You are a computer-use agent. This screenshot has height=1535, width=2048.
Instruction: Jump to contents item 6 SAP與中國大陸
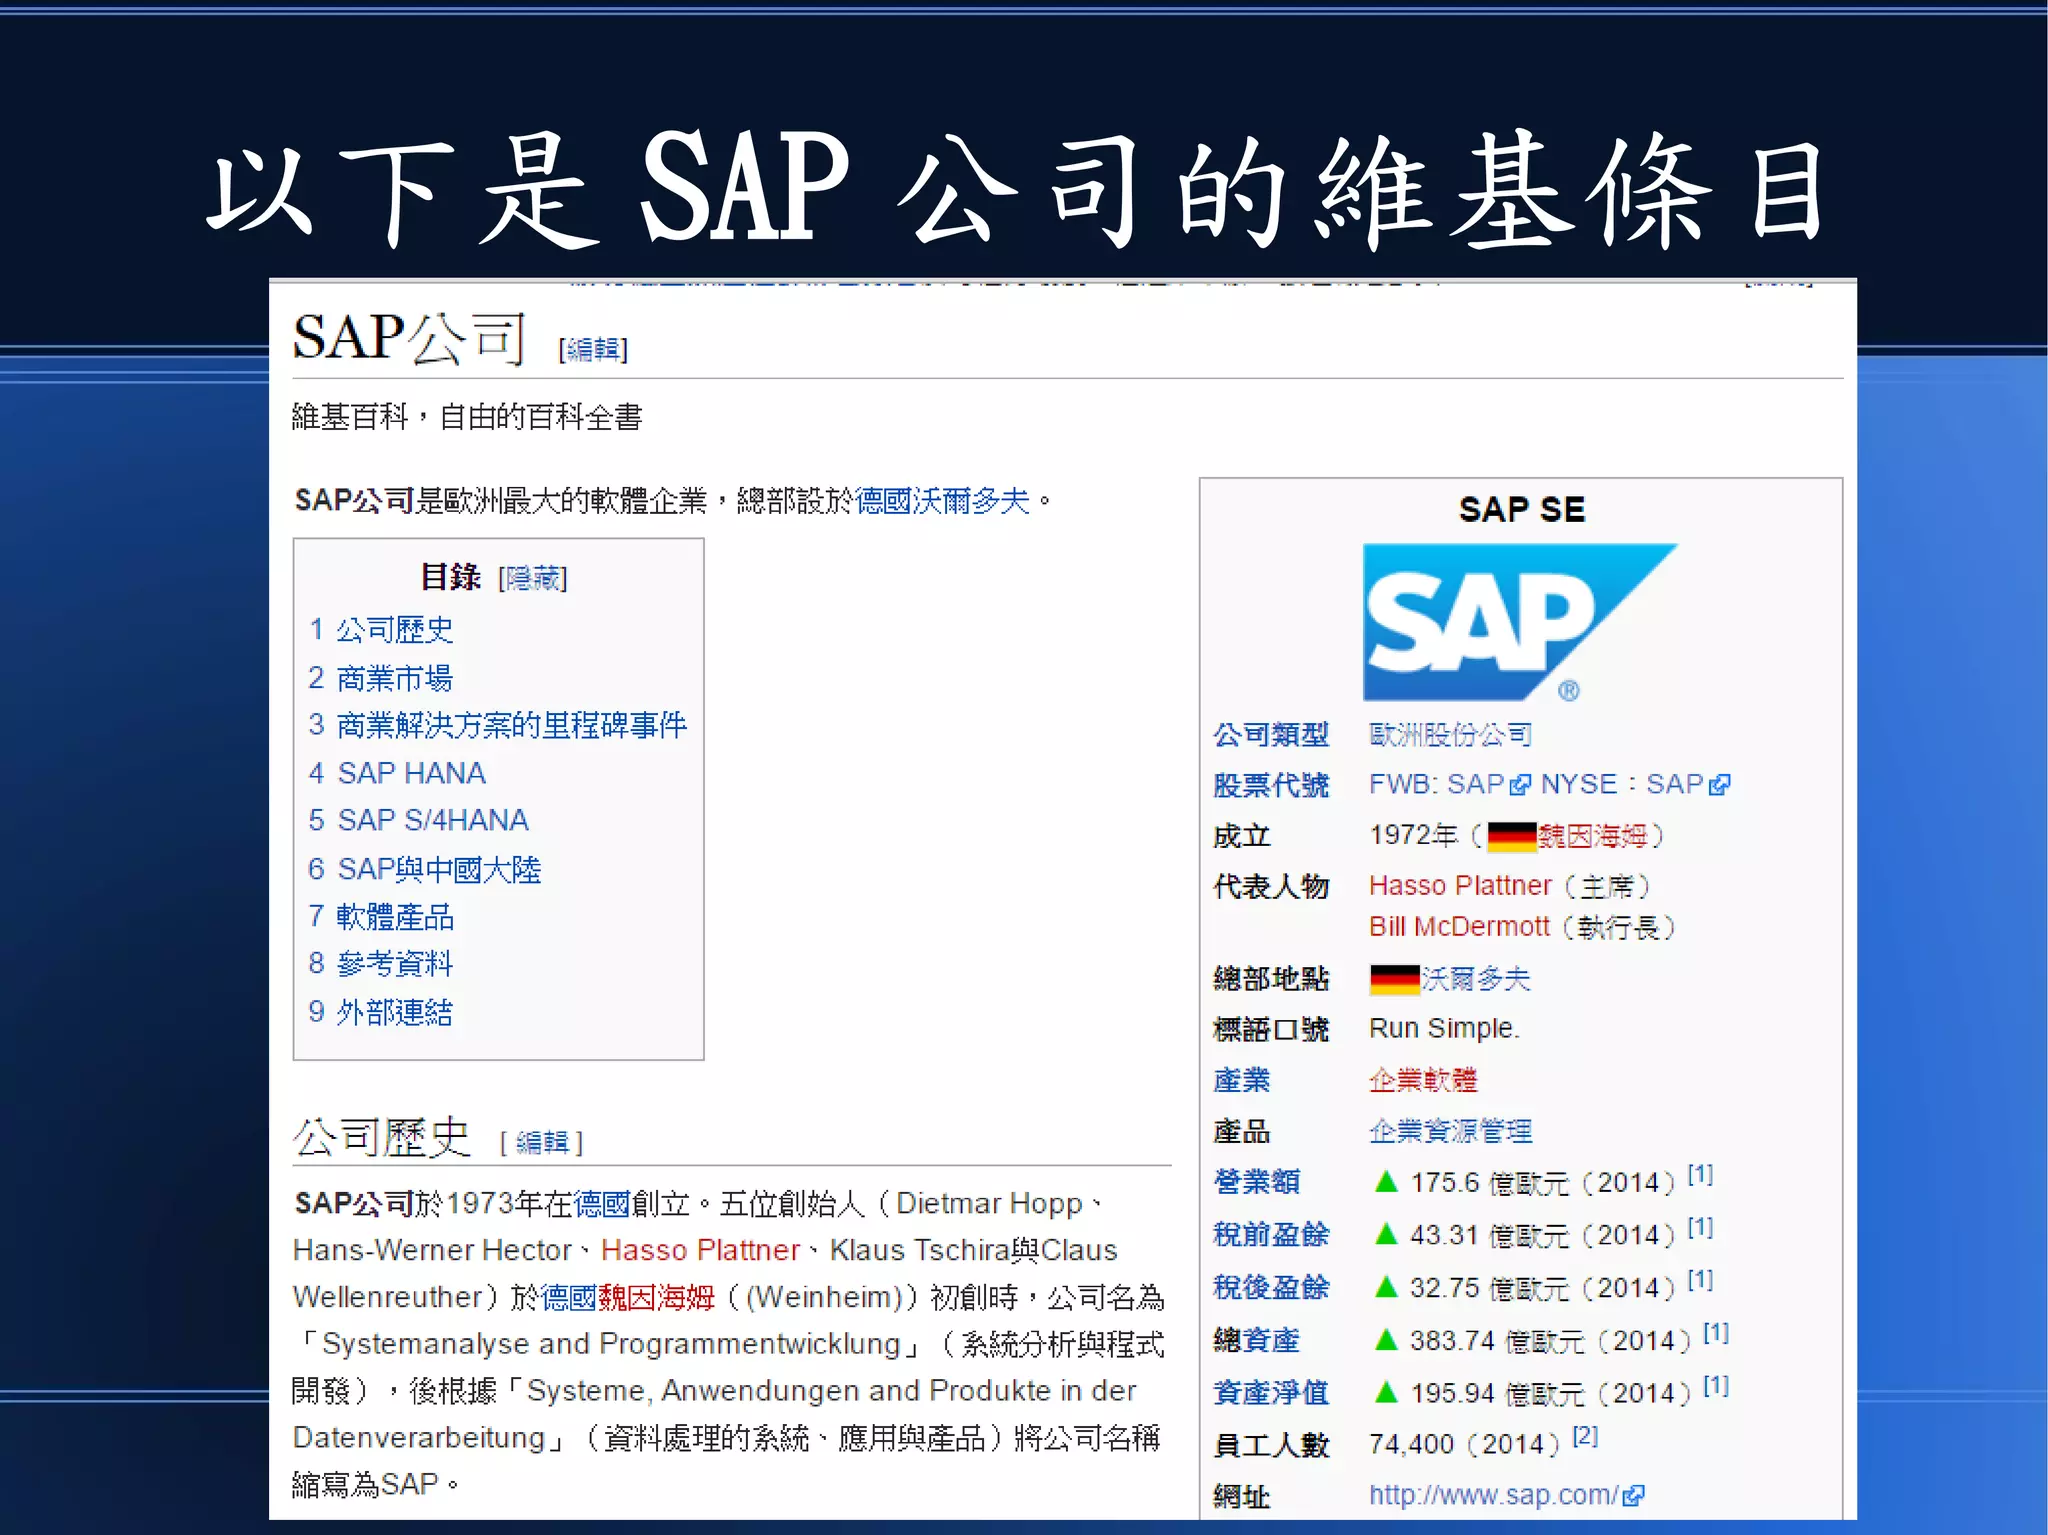[x=424, y=869]
